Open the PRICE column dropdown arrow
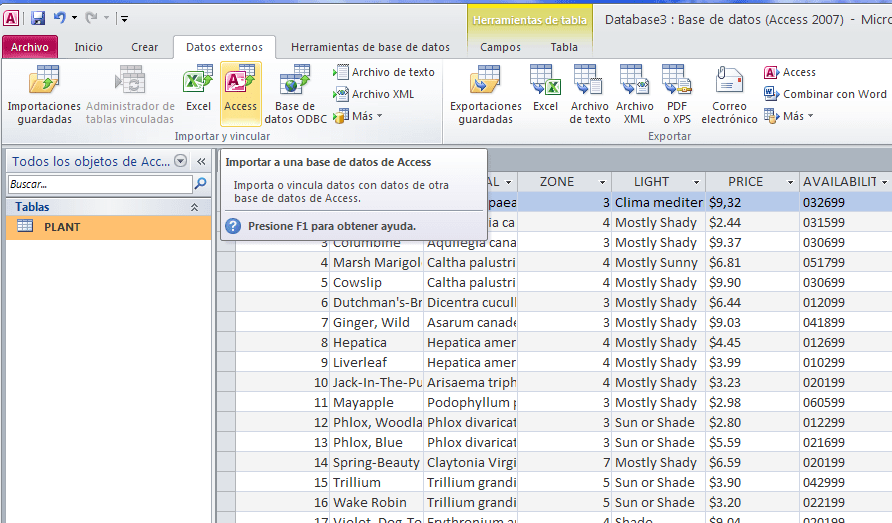 (790, 182)
